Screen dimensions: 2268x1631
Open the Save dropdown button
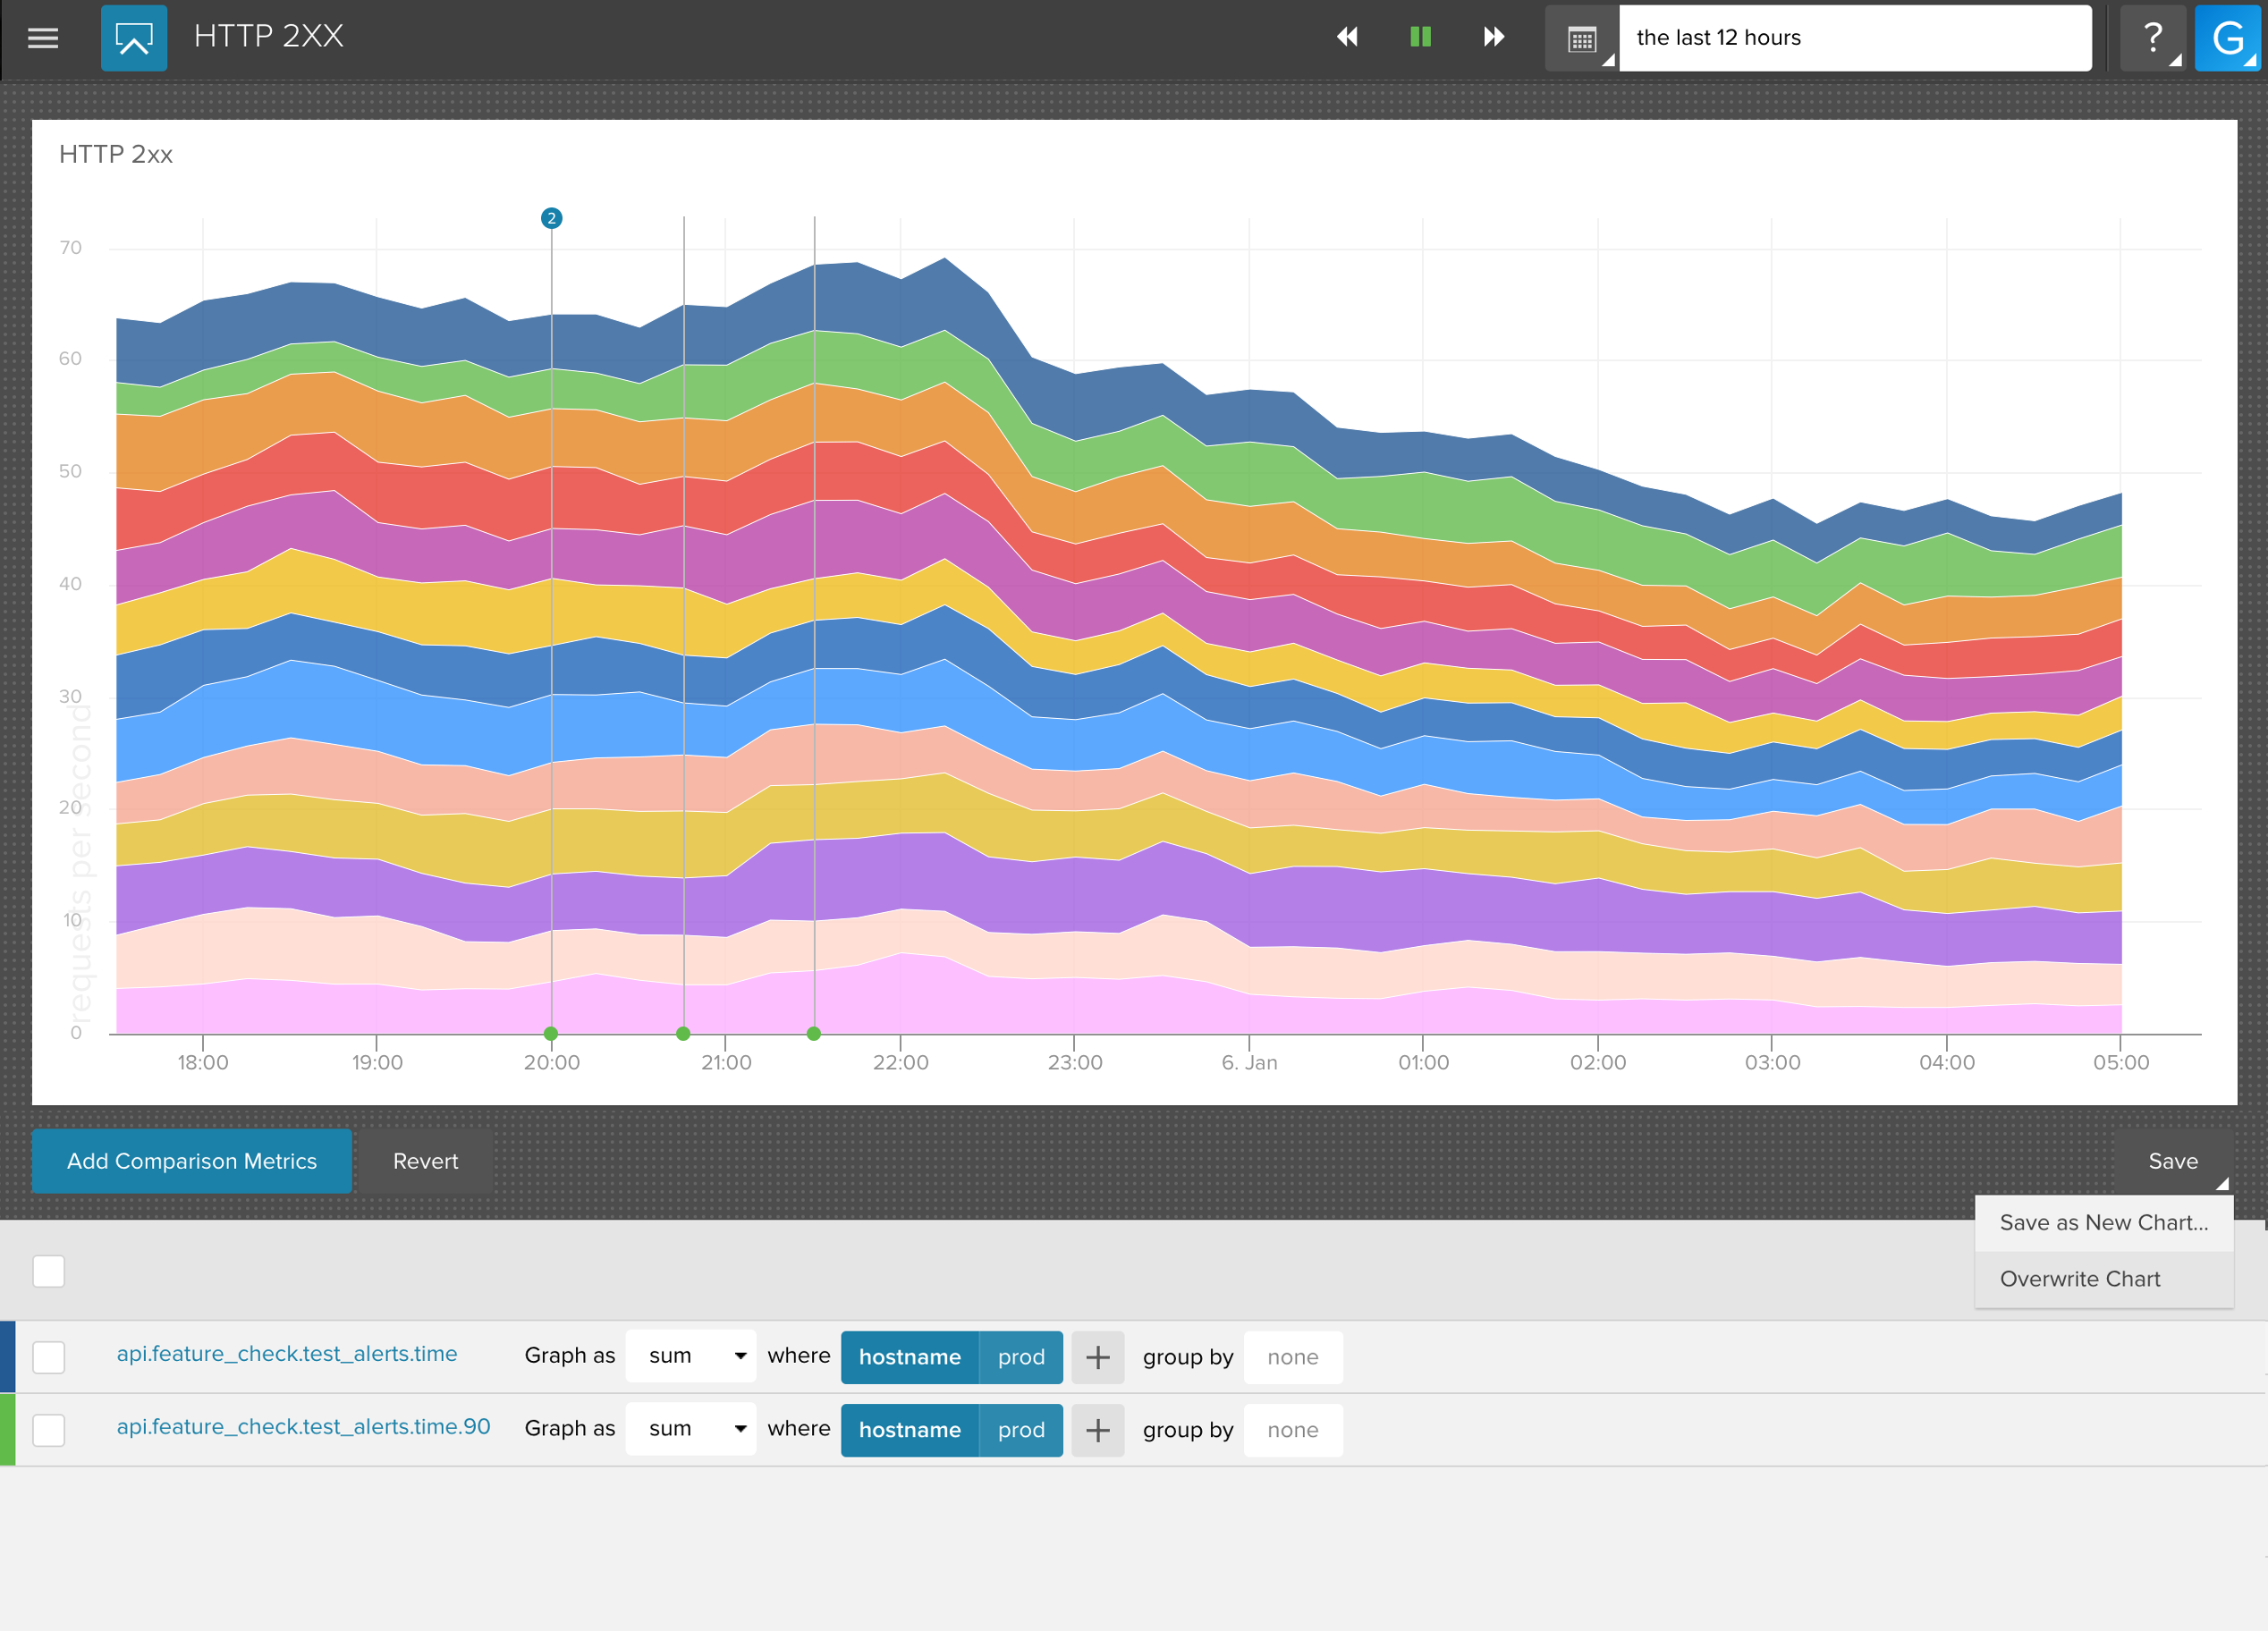pos(2173,1161)
